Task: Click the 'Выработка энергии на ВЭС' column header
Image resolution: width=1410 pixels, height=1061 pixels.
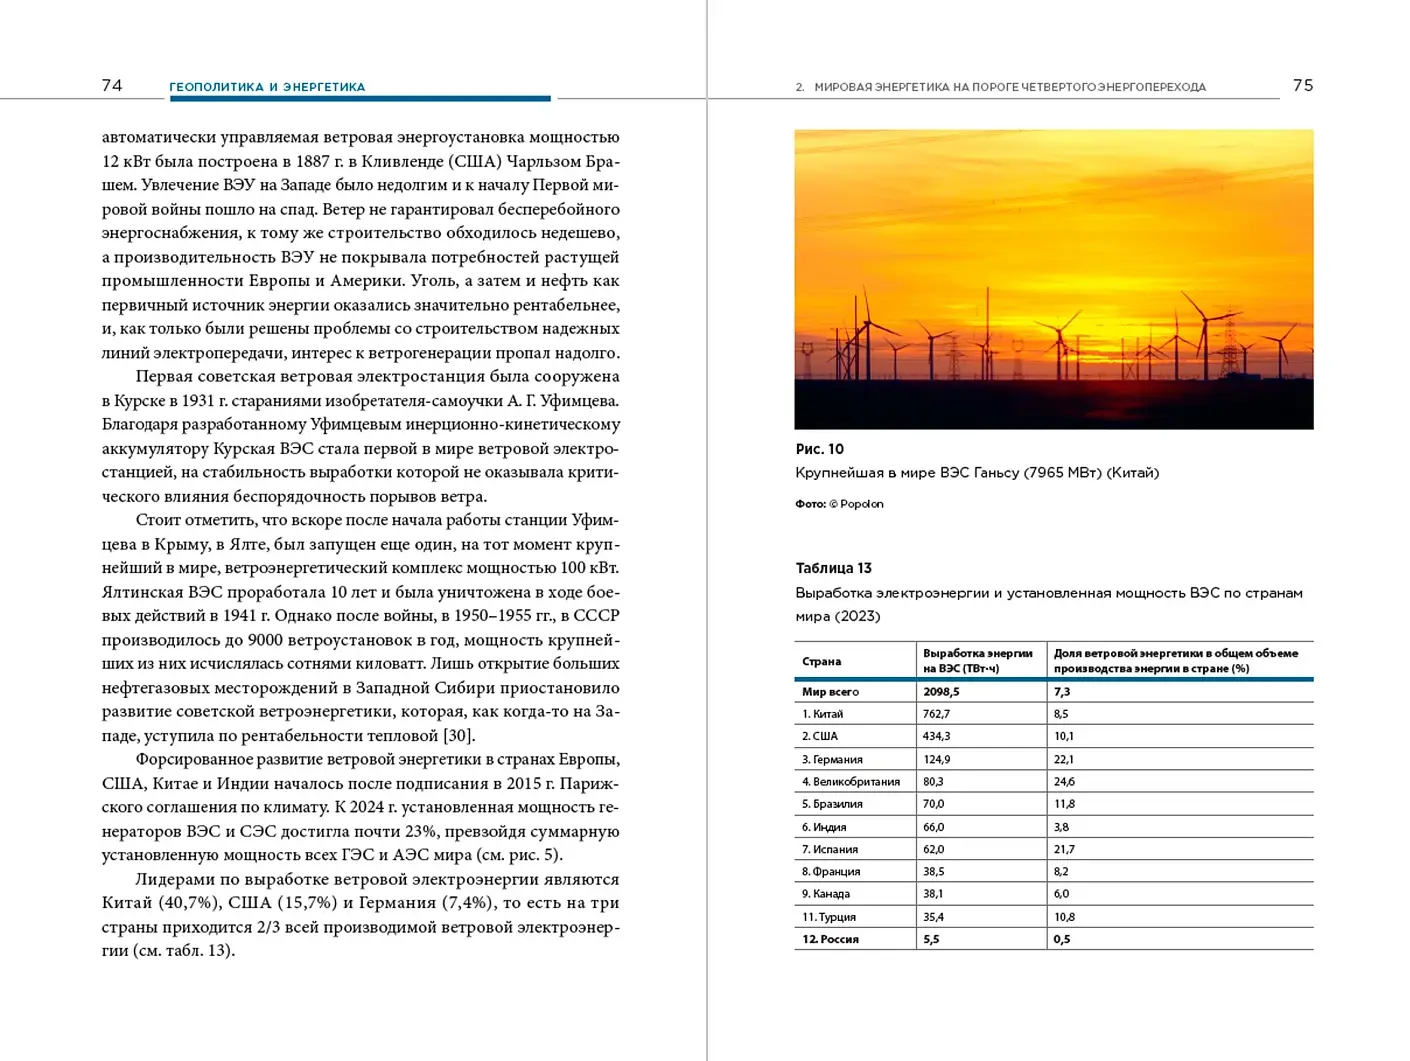Action: pyautogui.click(x=977, y=661)
